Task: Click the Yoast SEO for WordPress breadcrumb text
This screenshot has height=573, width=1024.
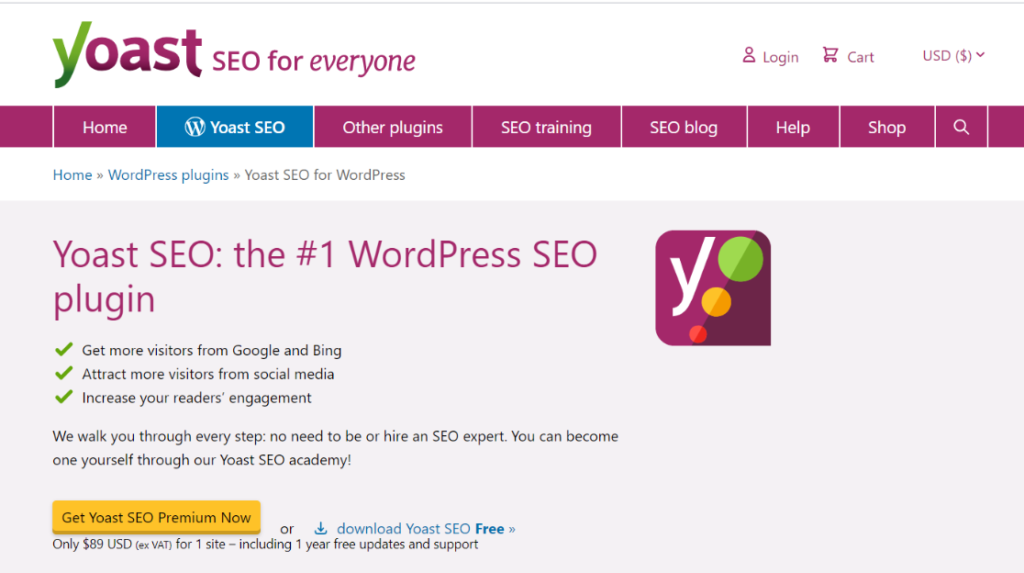Action: (x=325, y=175)
